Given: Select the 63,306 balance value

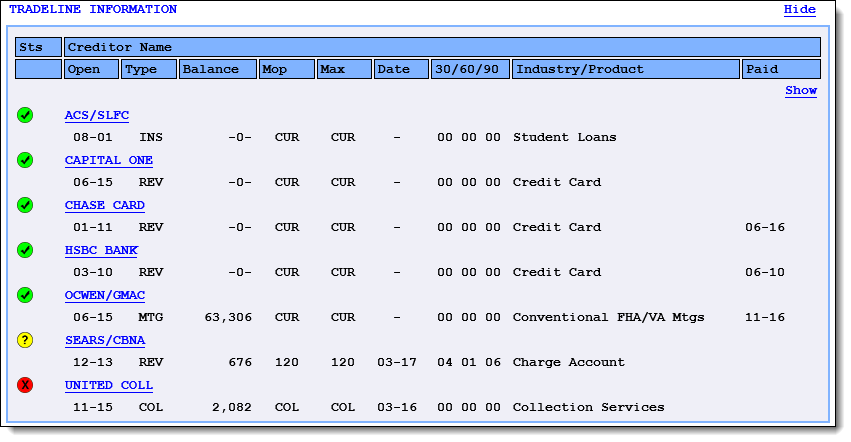Looking at the screenshot, I should pos(228,318).
